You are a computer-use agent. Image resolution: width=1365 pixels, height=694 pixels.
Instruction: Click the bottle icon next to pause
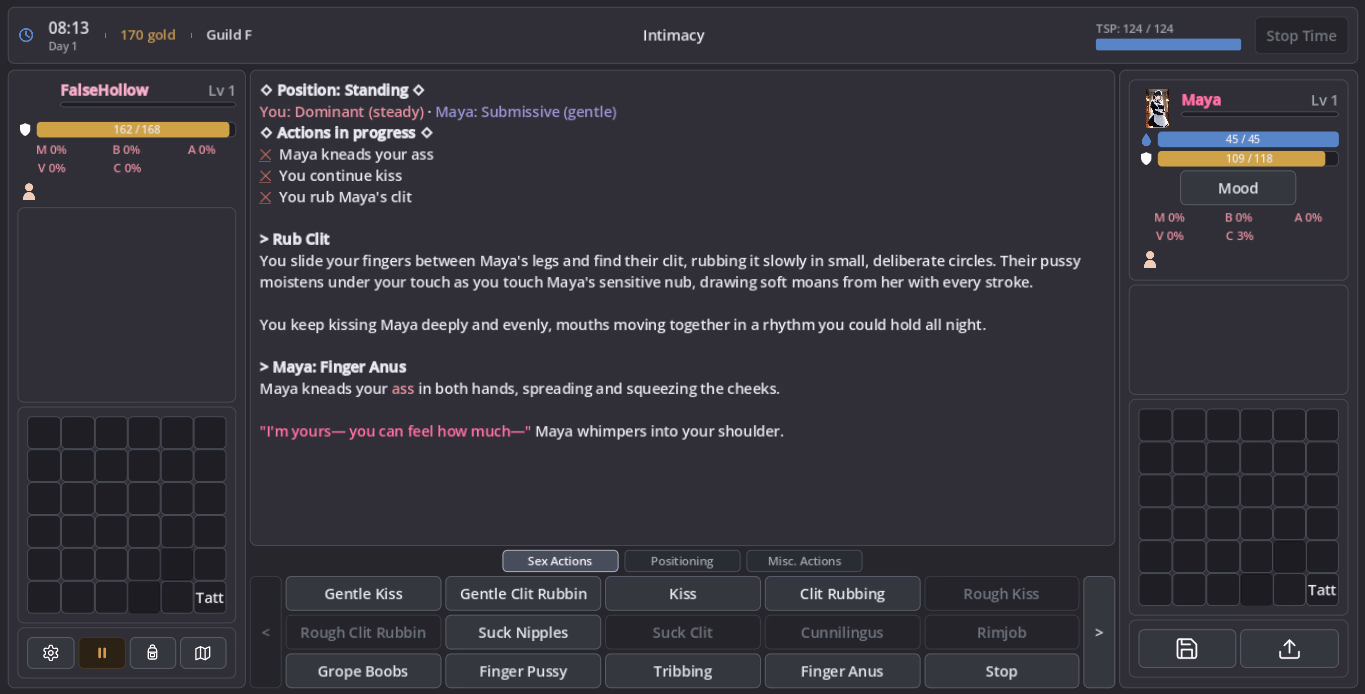coord(152,653)
